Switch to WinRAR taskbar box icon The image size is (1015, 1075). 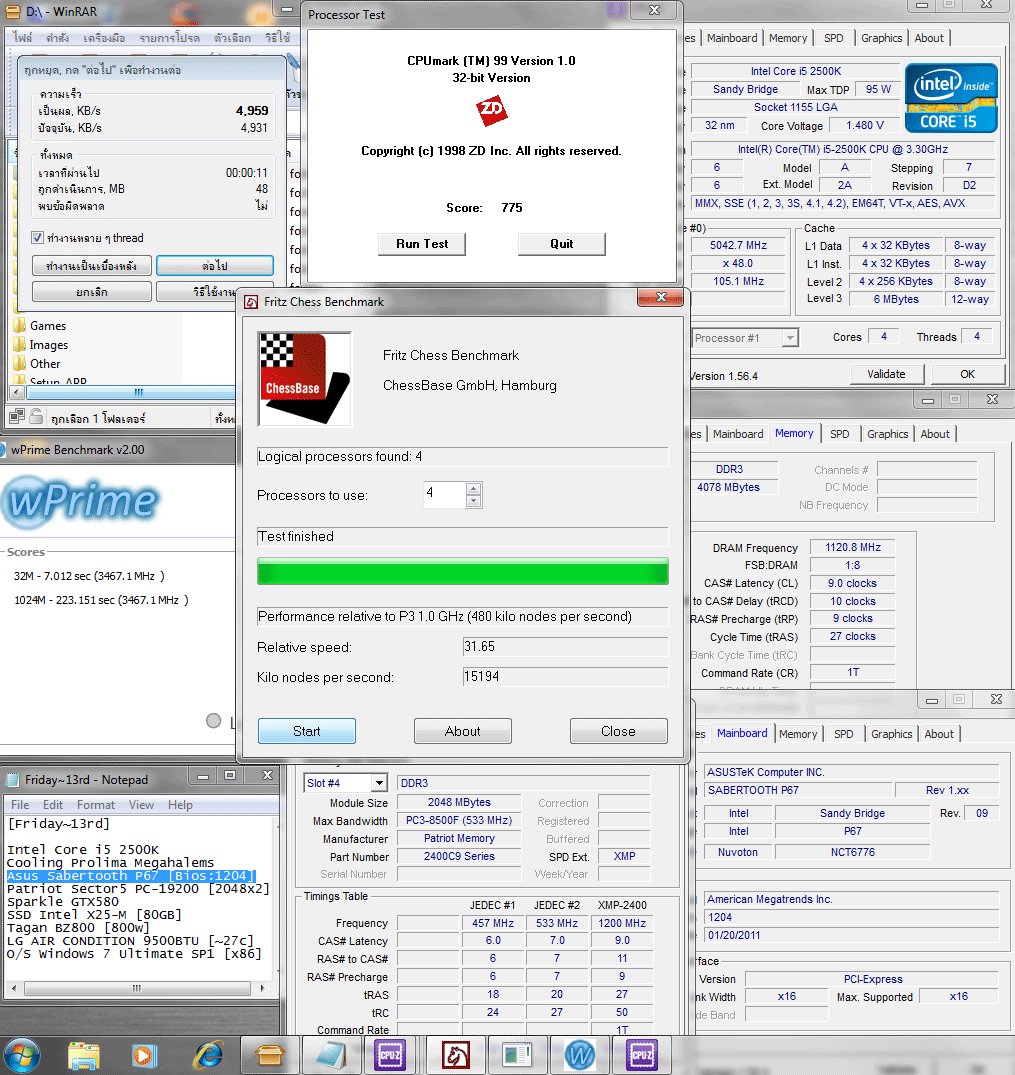tap(270, 1056)
